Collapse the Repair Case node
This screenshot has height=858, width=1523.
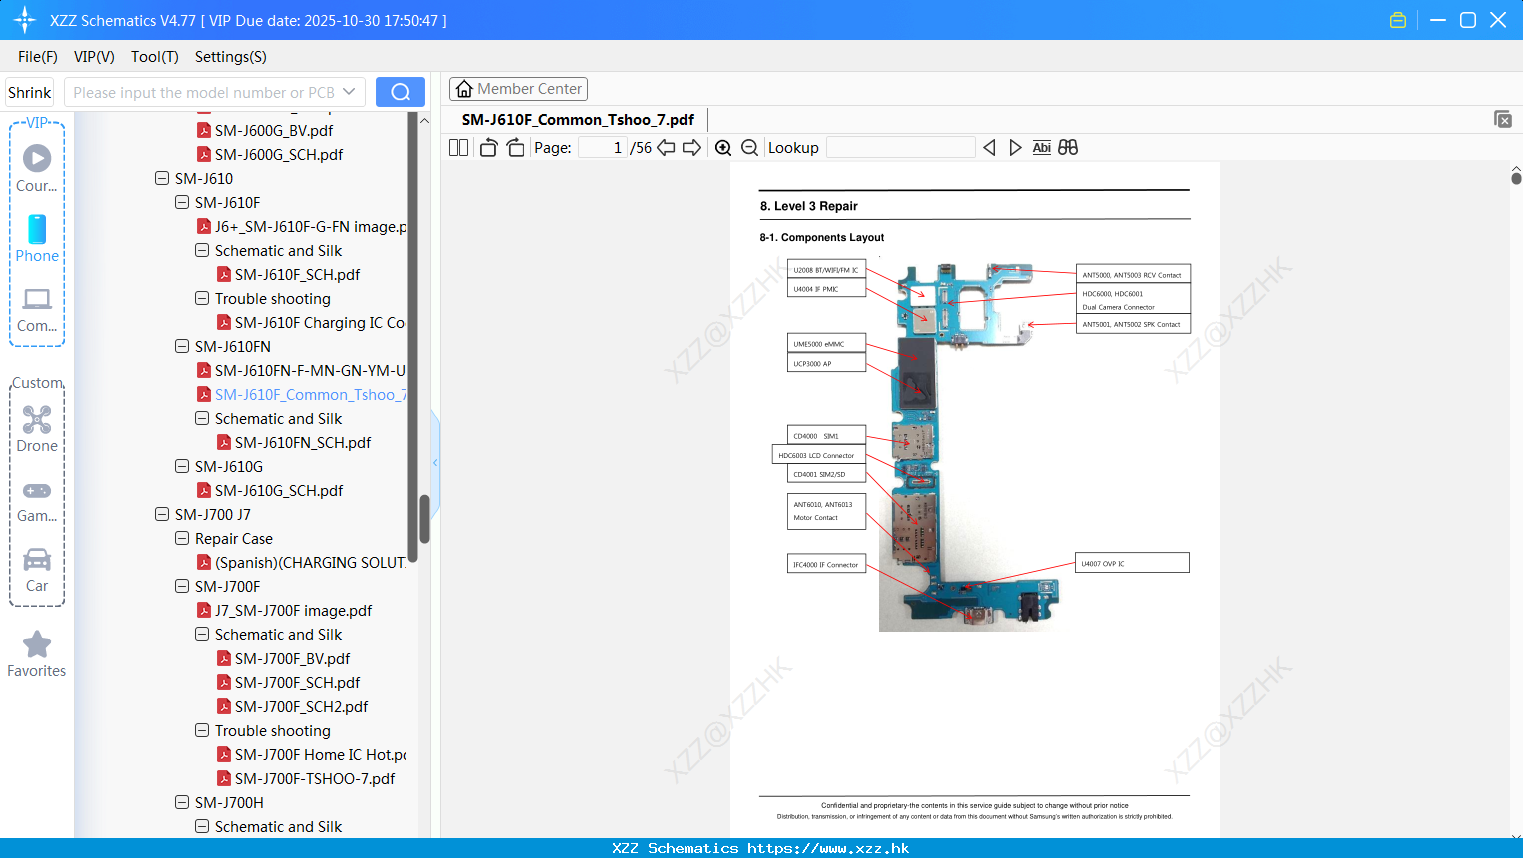tap(182, 538)
